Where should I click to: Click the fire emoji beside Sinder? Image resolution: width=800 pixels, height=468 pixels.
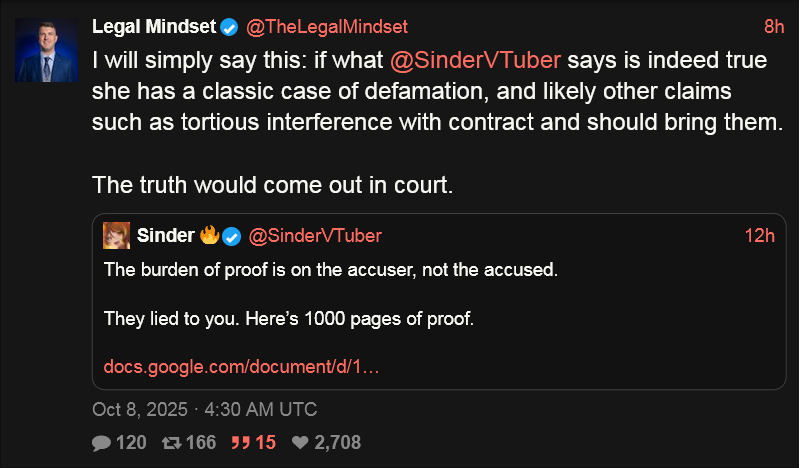[209, 236]
